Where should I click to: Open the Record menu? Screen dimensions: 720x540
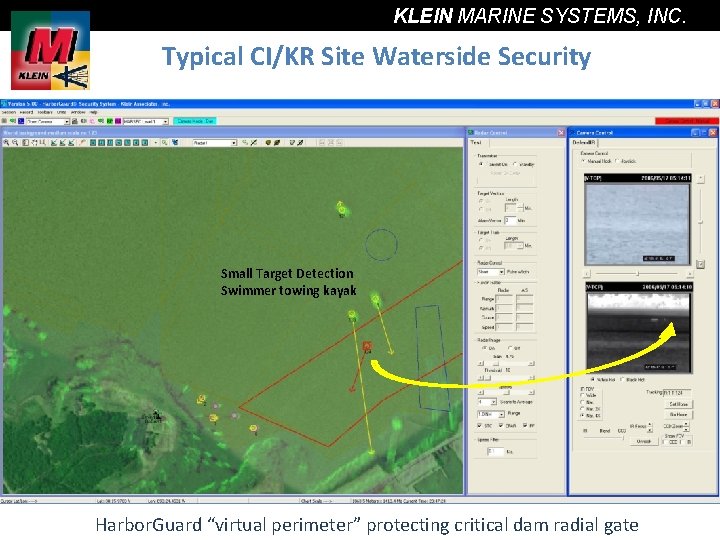click(26, 112)
